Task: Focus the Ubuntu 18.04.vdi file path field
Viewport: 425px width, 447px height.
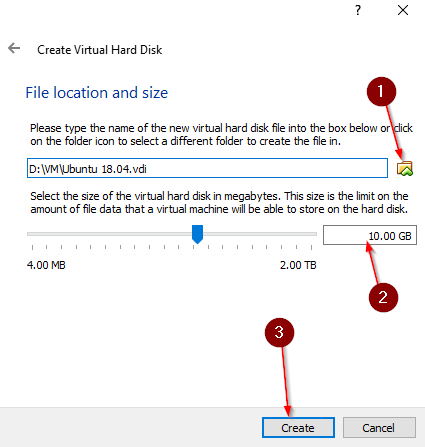Action: tap(207, 168)
